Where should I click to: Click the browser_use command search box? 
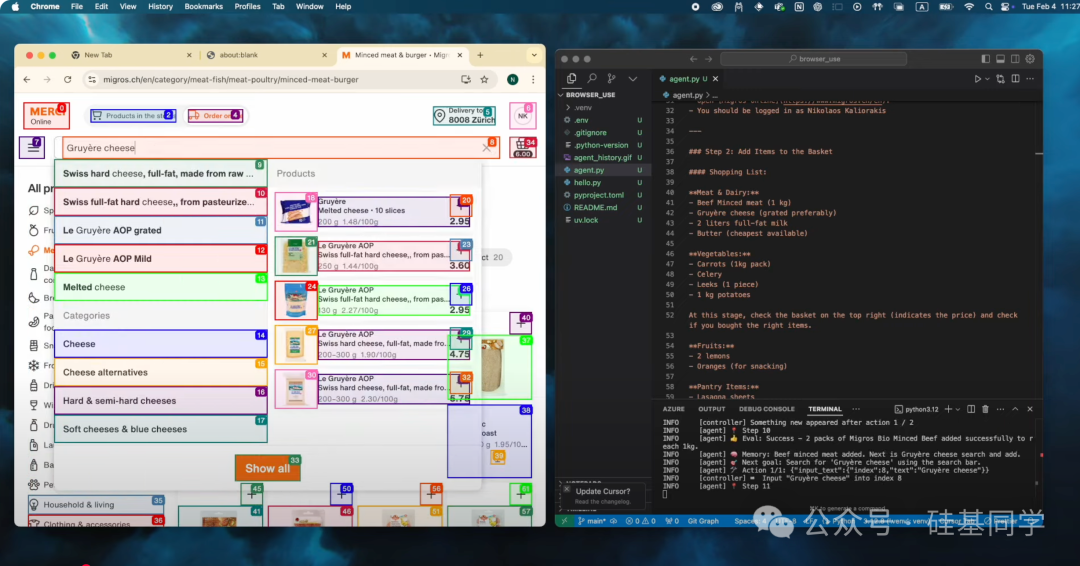click(x=813, y=59)
